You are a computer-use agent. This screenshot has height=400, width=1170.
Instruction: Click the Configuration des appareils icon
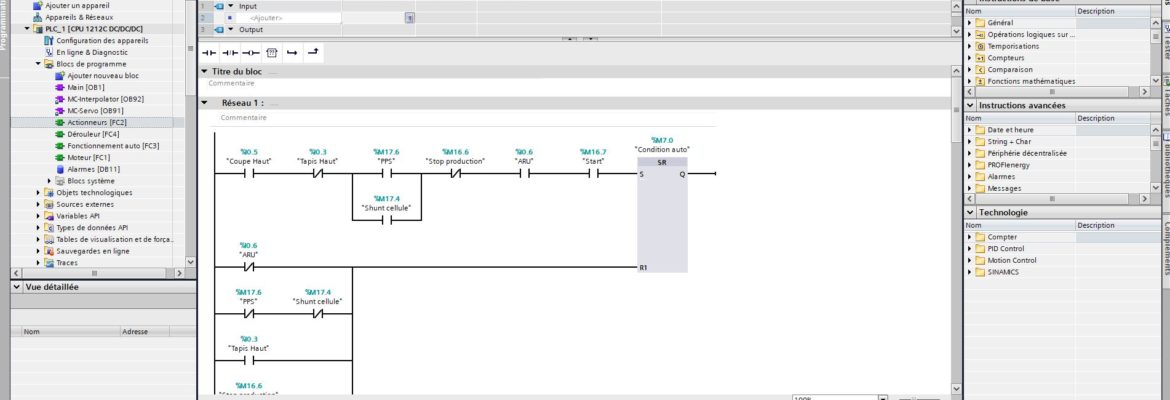pyautogui.click(x=48, y=40)
